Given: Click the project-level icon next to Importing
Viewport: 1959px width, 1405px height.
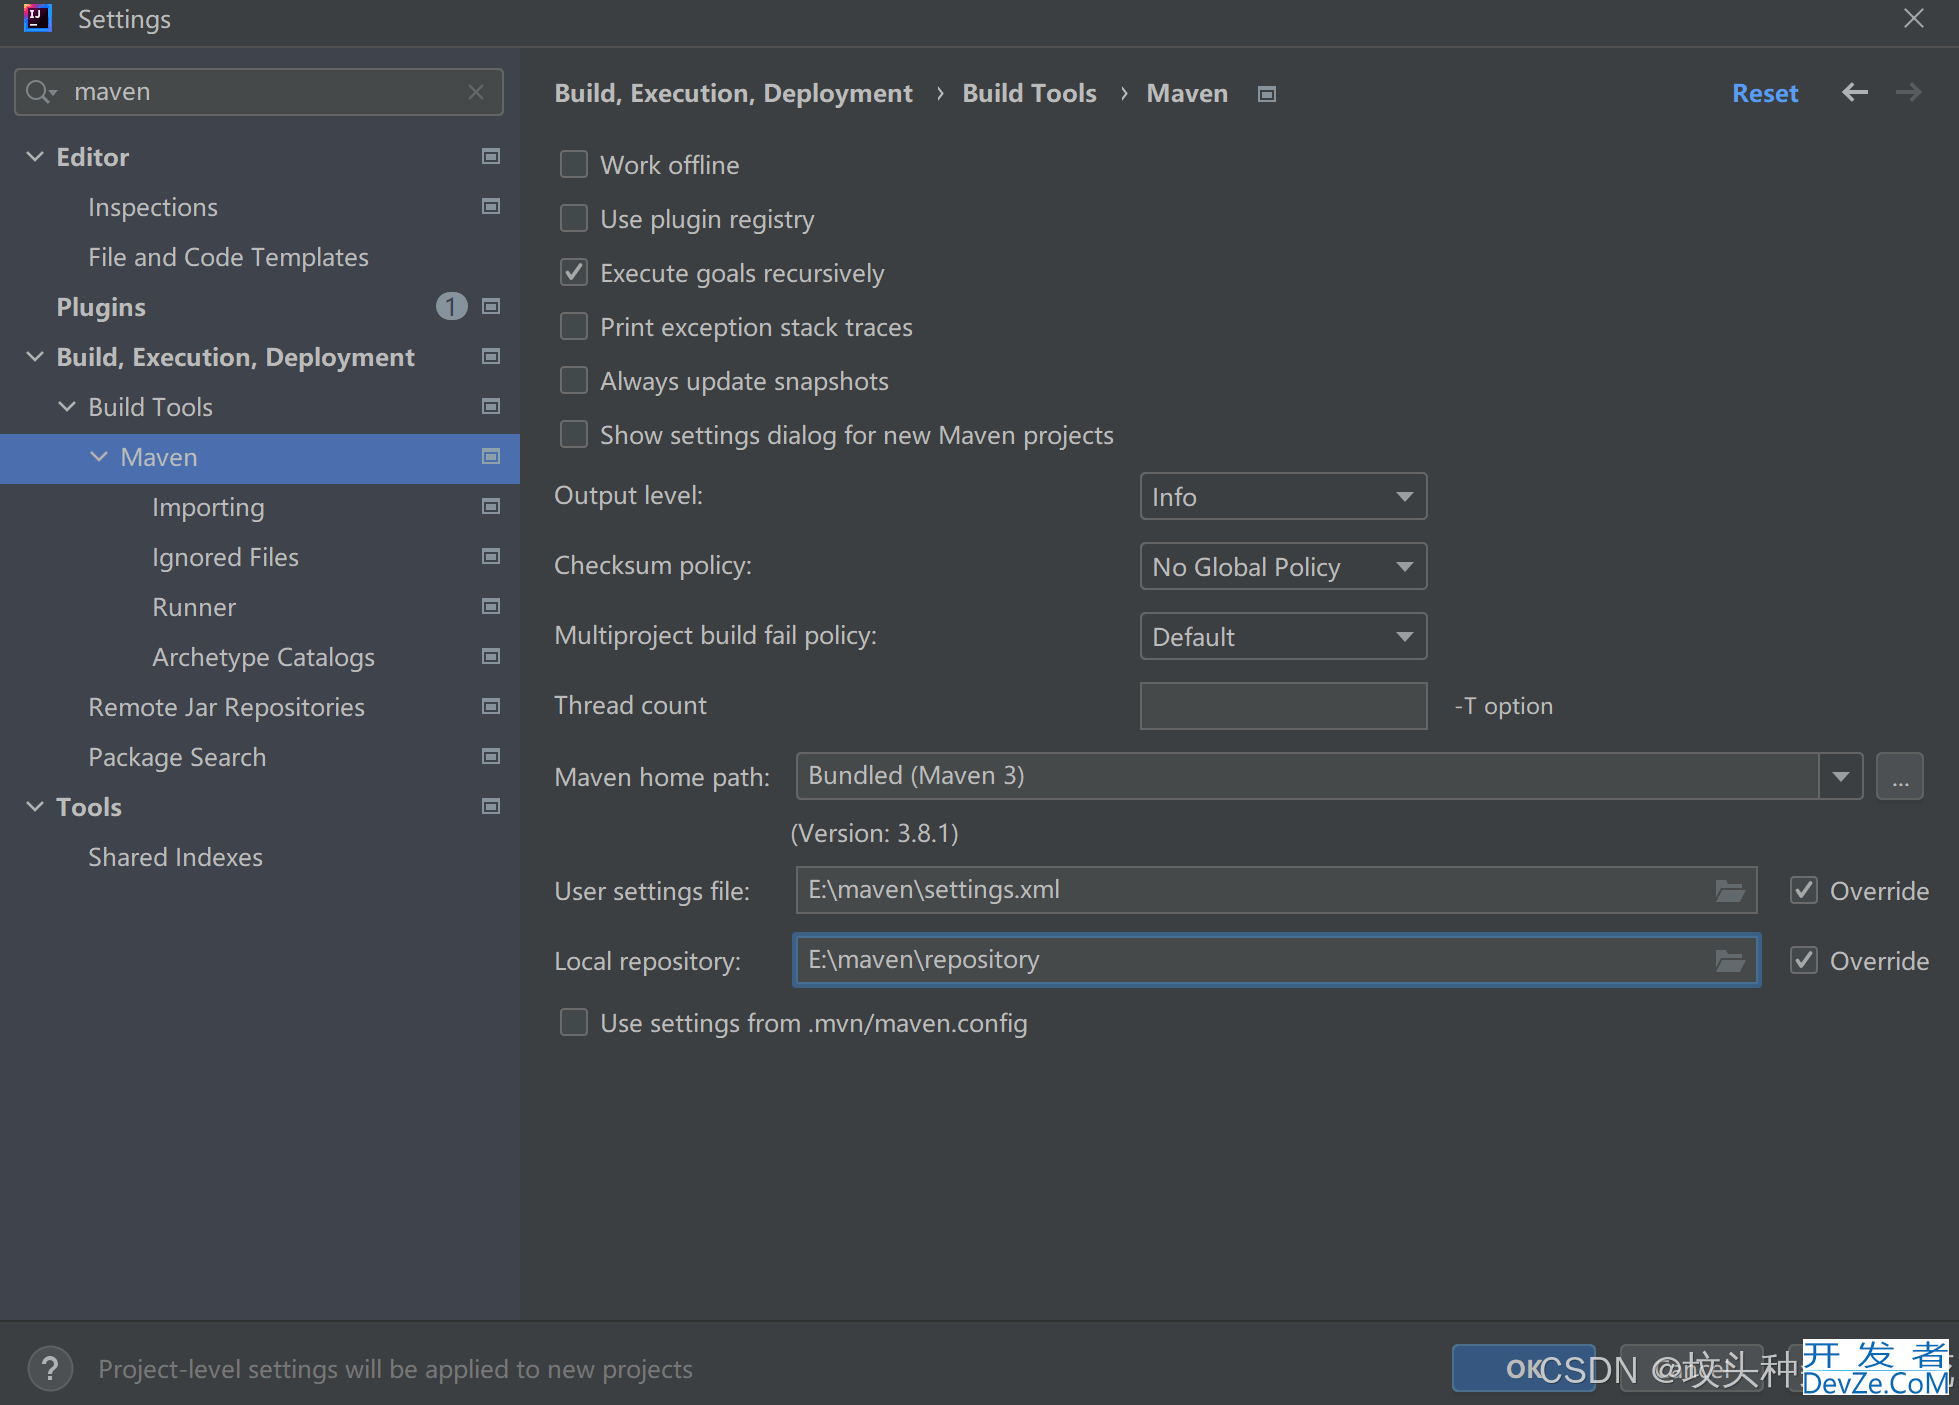Looking at the screenshot, I should point(491,506).
